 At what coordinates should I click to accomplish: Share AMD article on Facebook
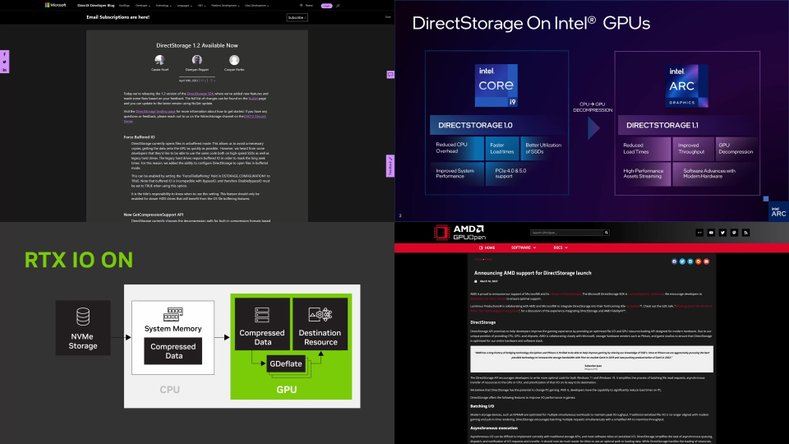674,261
